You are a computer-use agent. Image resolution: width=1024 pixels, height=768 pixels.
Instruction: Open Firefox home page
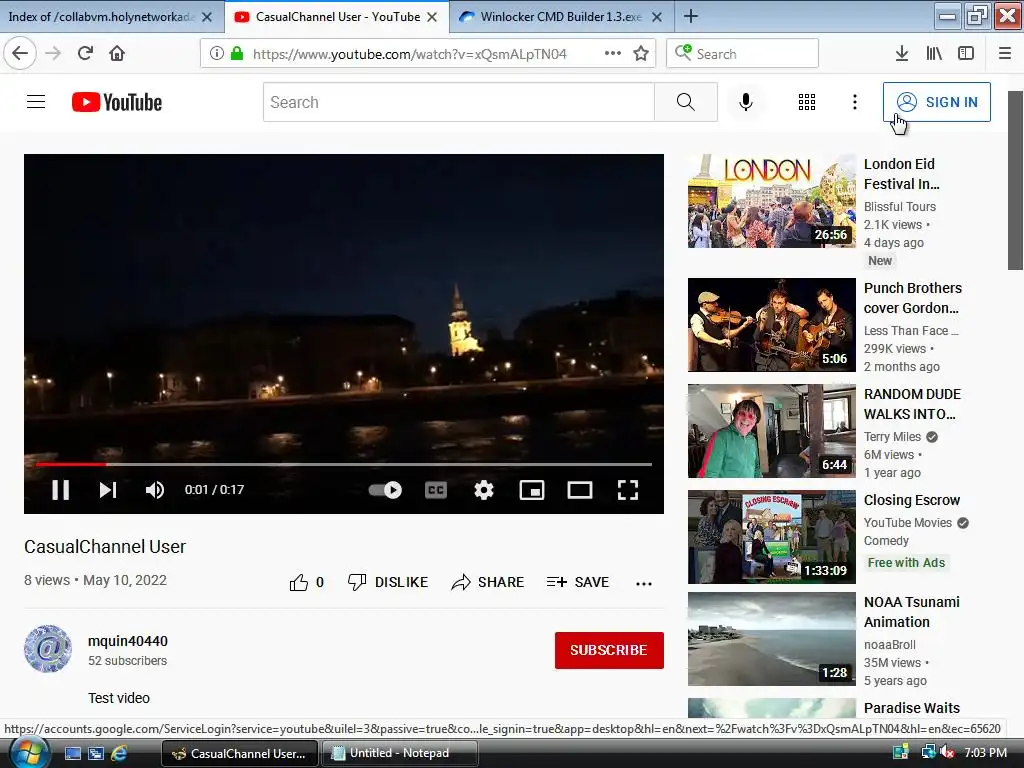click(x=117, y=54)
